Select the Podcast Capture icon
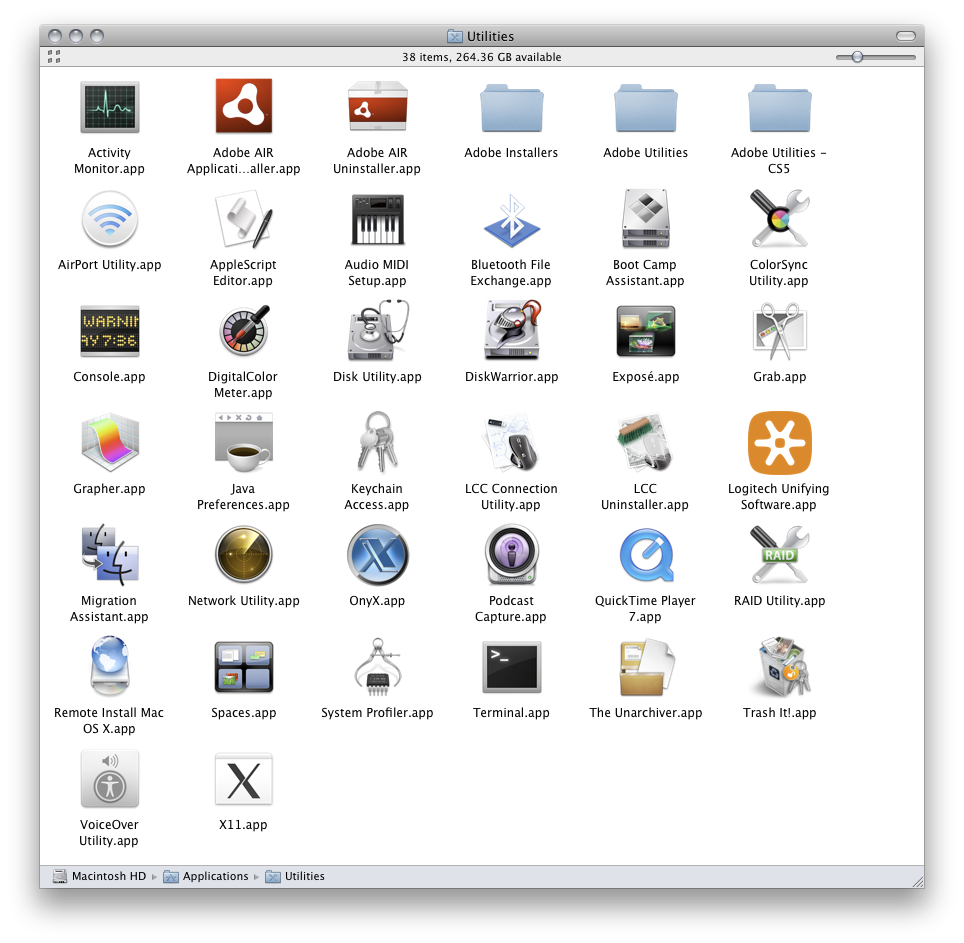The height and width of the screenshot is (943, 964). 512,554
